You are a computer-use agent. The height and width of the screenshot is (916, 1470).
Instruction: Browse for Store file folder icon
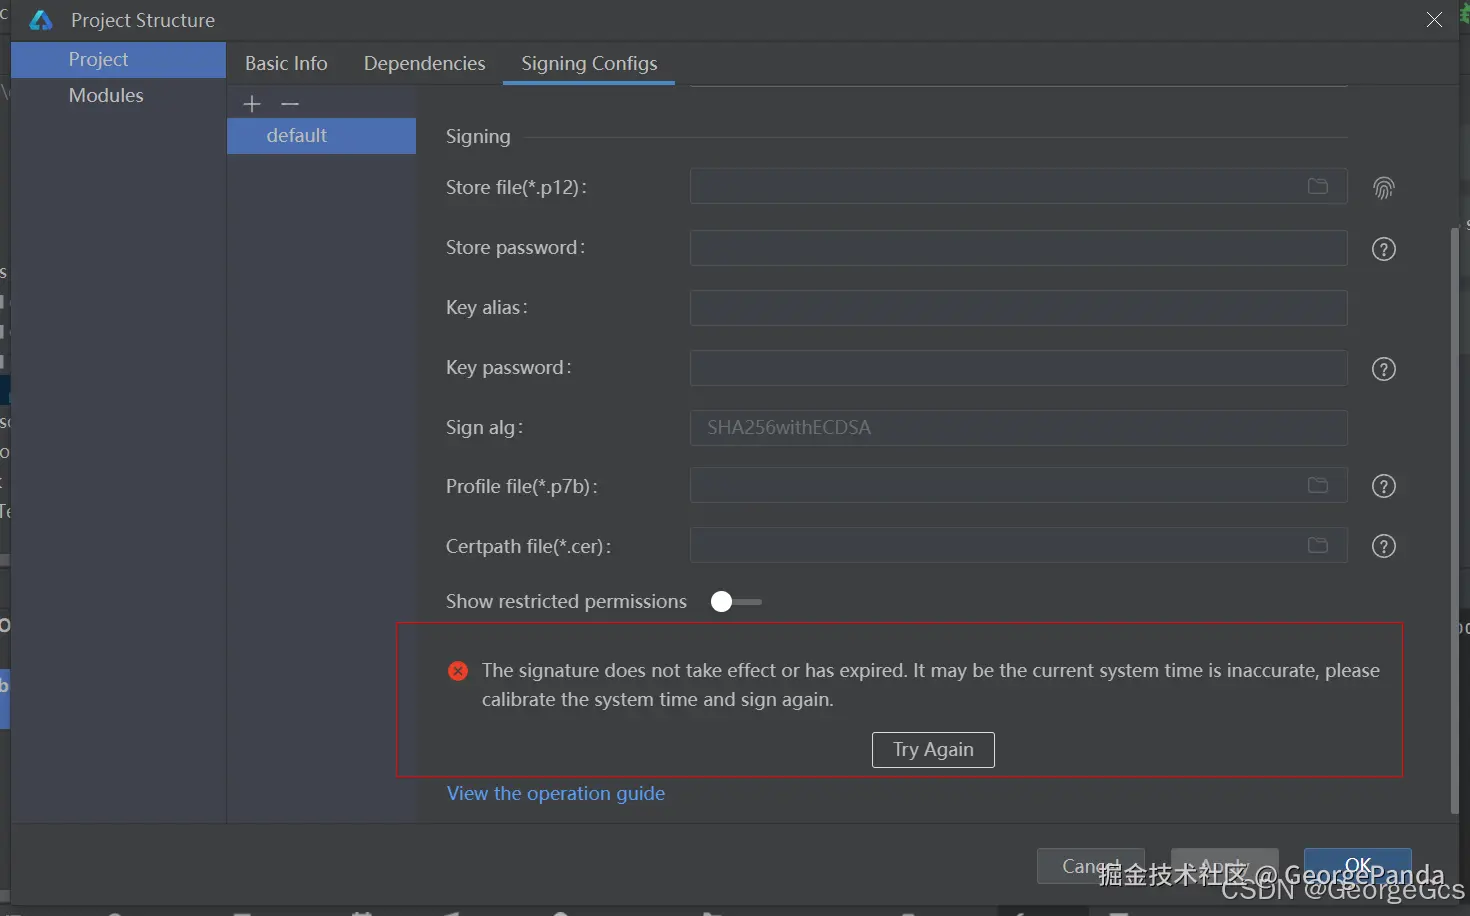pos(1318,186)
